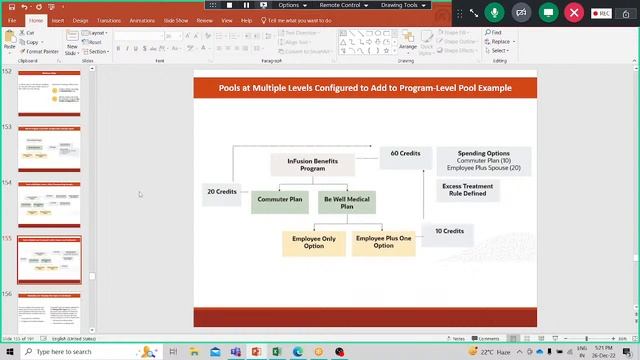Toggle Italic formatting
Screen dimensions: 640x360
coord(127,49)
